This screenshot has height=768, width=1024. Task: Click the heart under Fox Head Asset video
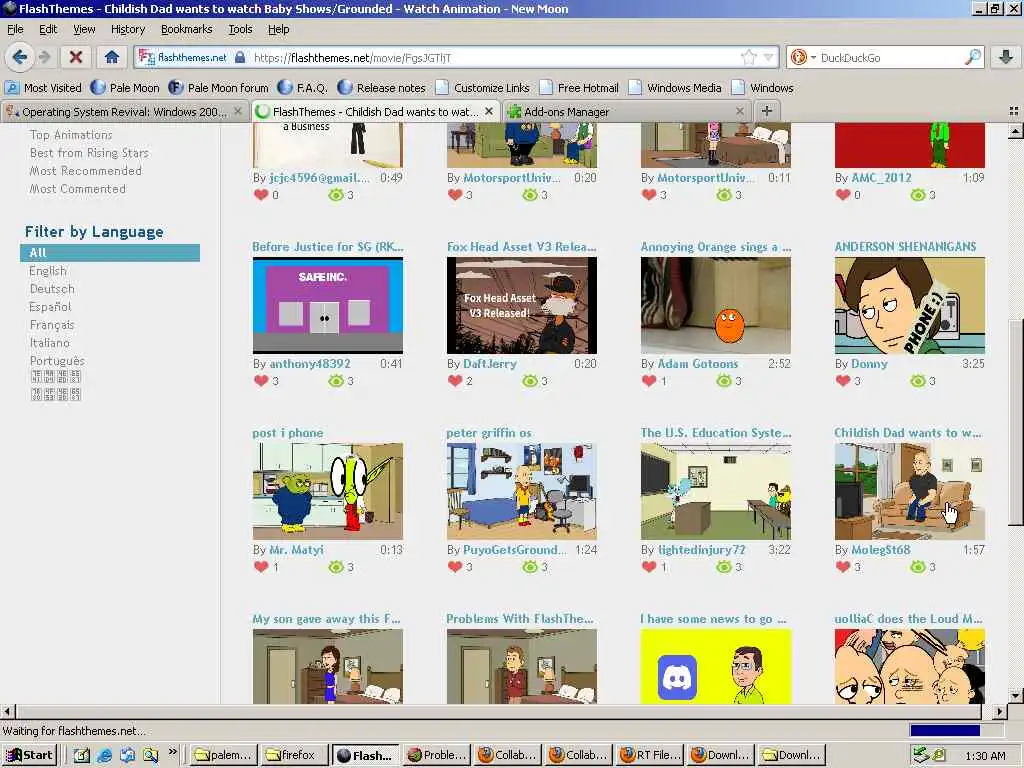[x=455, y=381]
